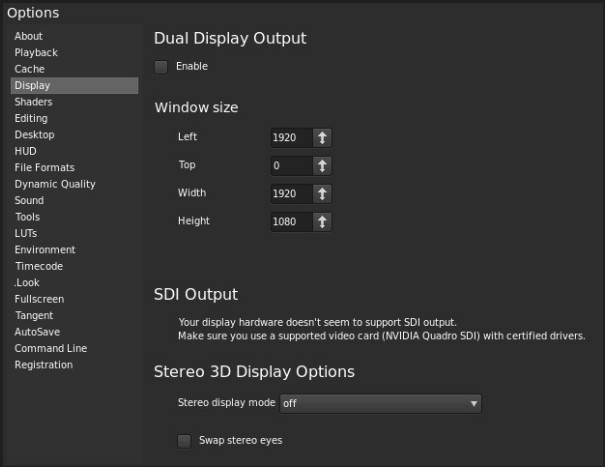Open the Timecode settings
This screenshot has width=605, height=467.
[x=39, y=266]
